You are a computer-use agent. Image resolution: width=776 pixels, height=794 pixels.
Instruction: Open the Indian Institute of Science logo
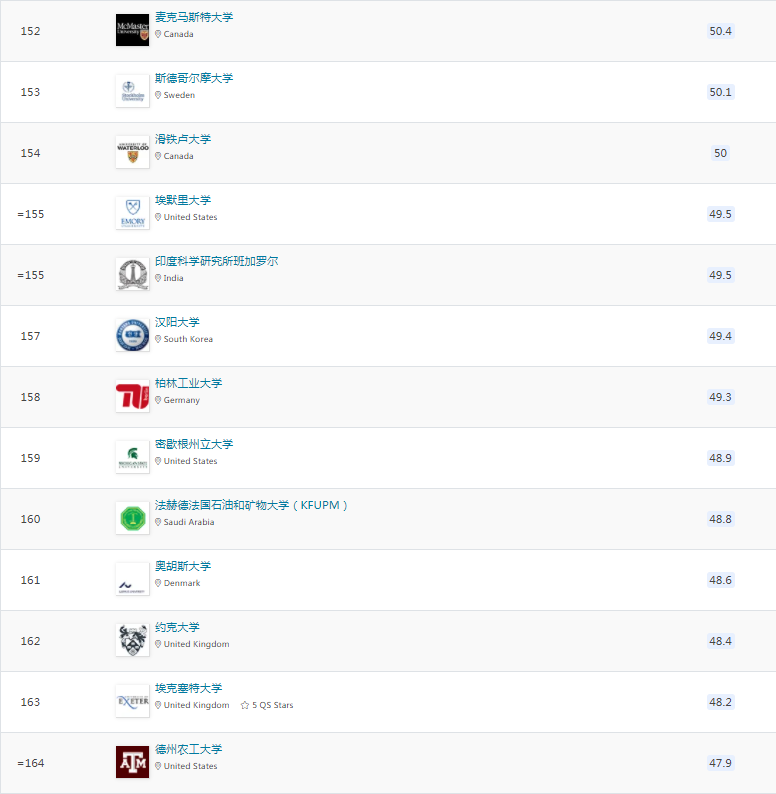click(132, 274)
